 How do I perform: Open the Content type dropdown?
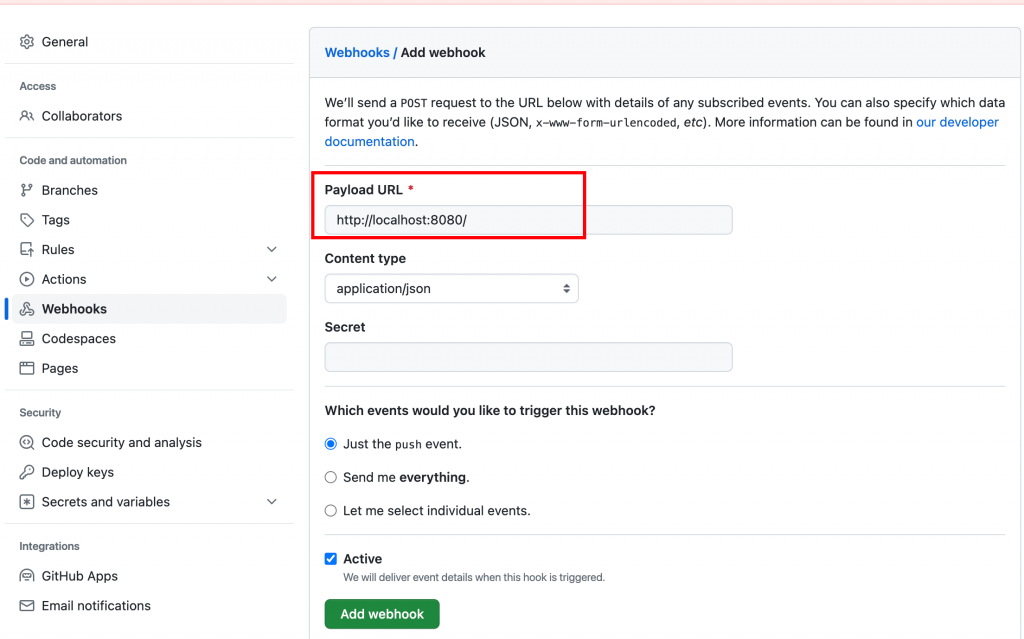[x=451, y=289]
